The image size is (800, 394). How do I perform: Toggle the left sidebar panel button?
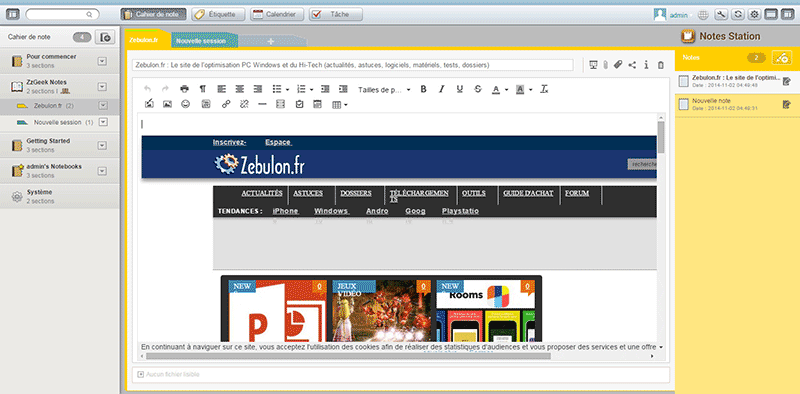(x=12, y=14)
